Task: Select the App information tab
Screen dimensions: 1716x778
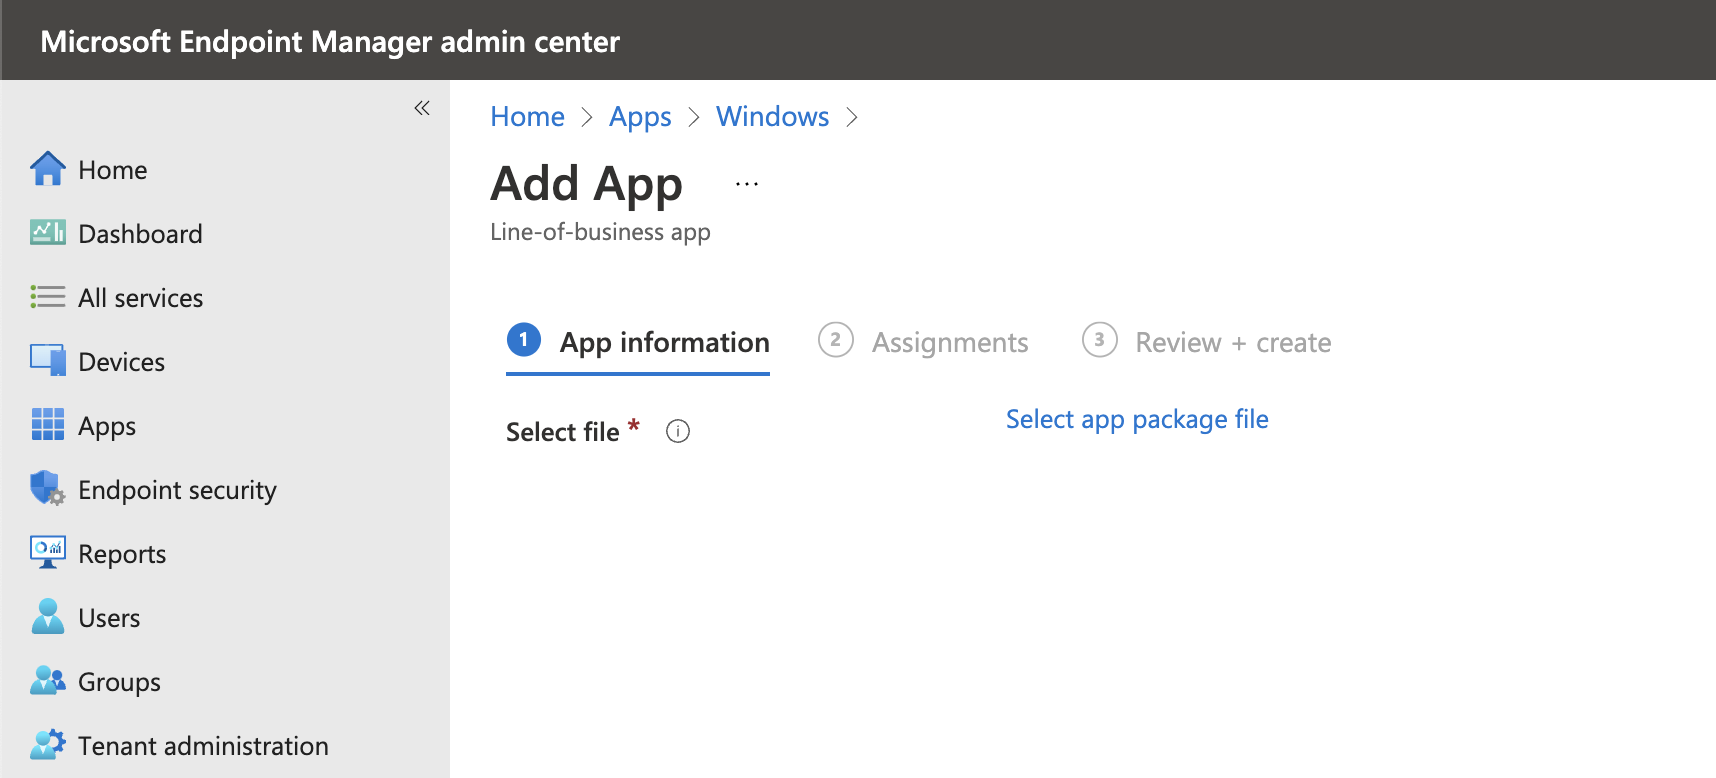Action: pyautogui.click(x=638, y=343)
